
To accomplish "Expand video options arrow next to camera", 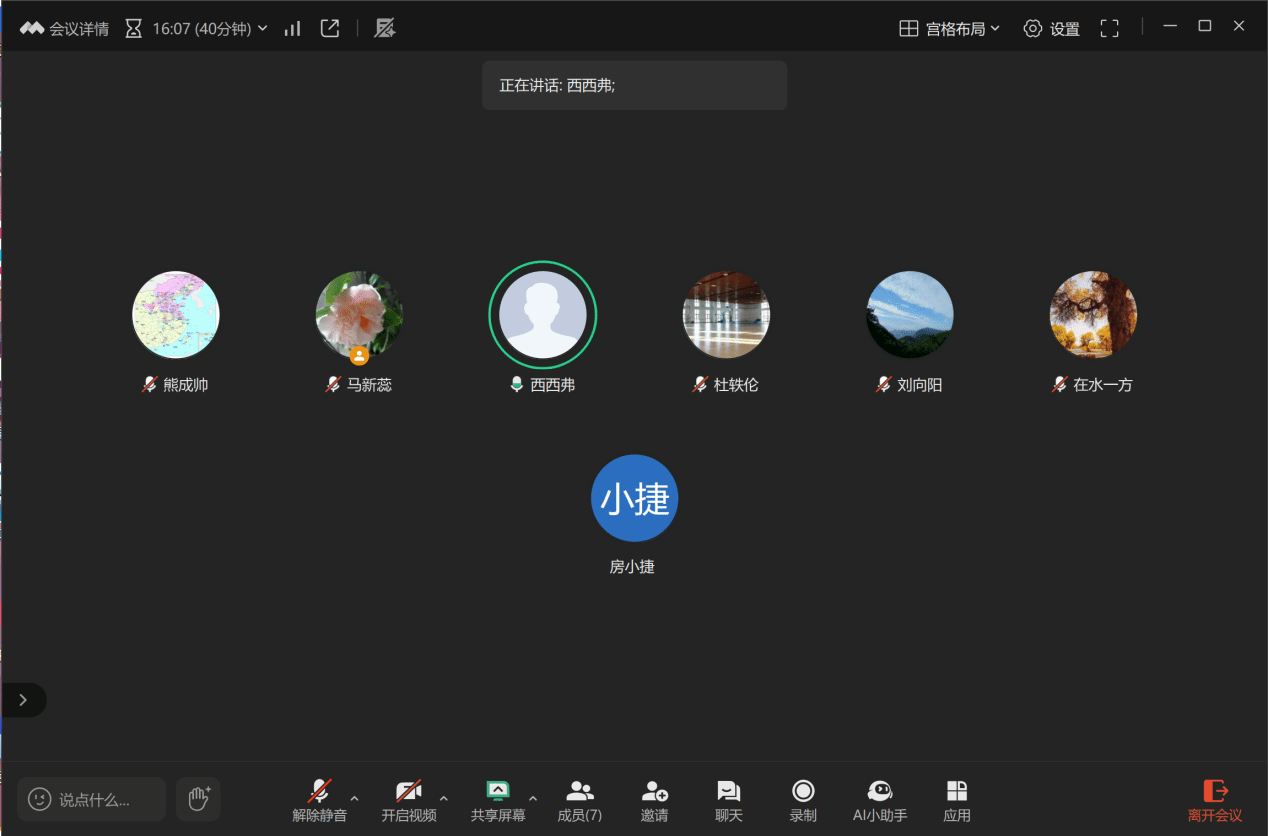I will click(x=443, y=798).
